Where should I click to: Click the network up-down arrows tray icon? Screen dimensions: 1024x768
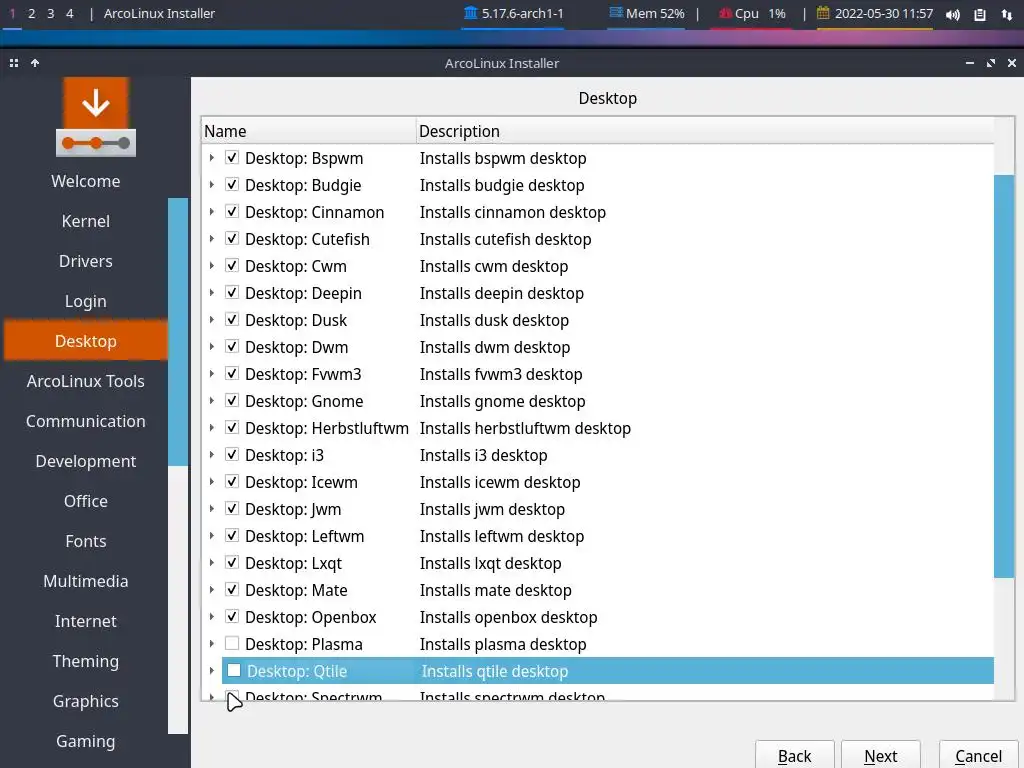(x=1006, y=14)
